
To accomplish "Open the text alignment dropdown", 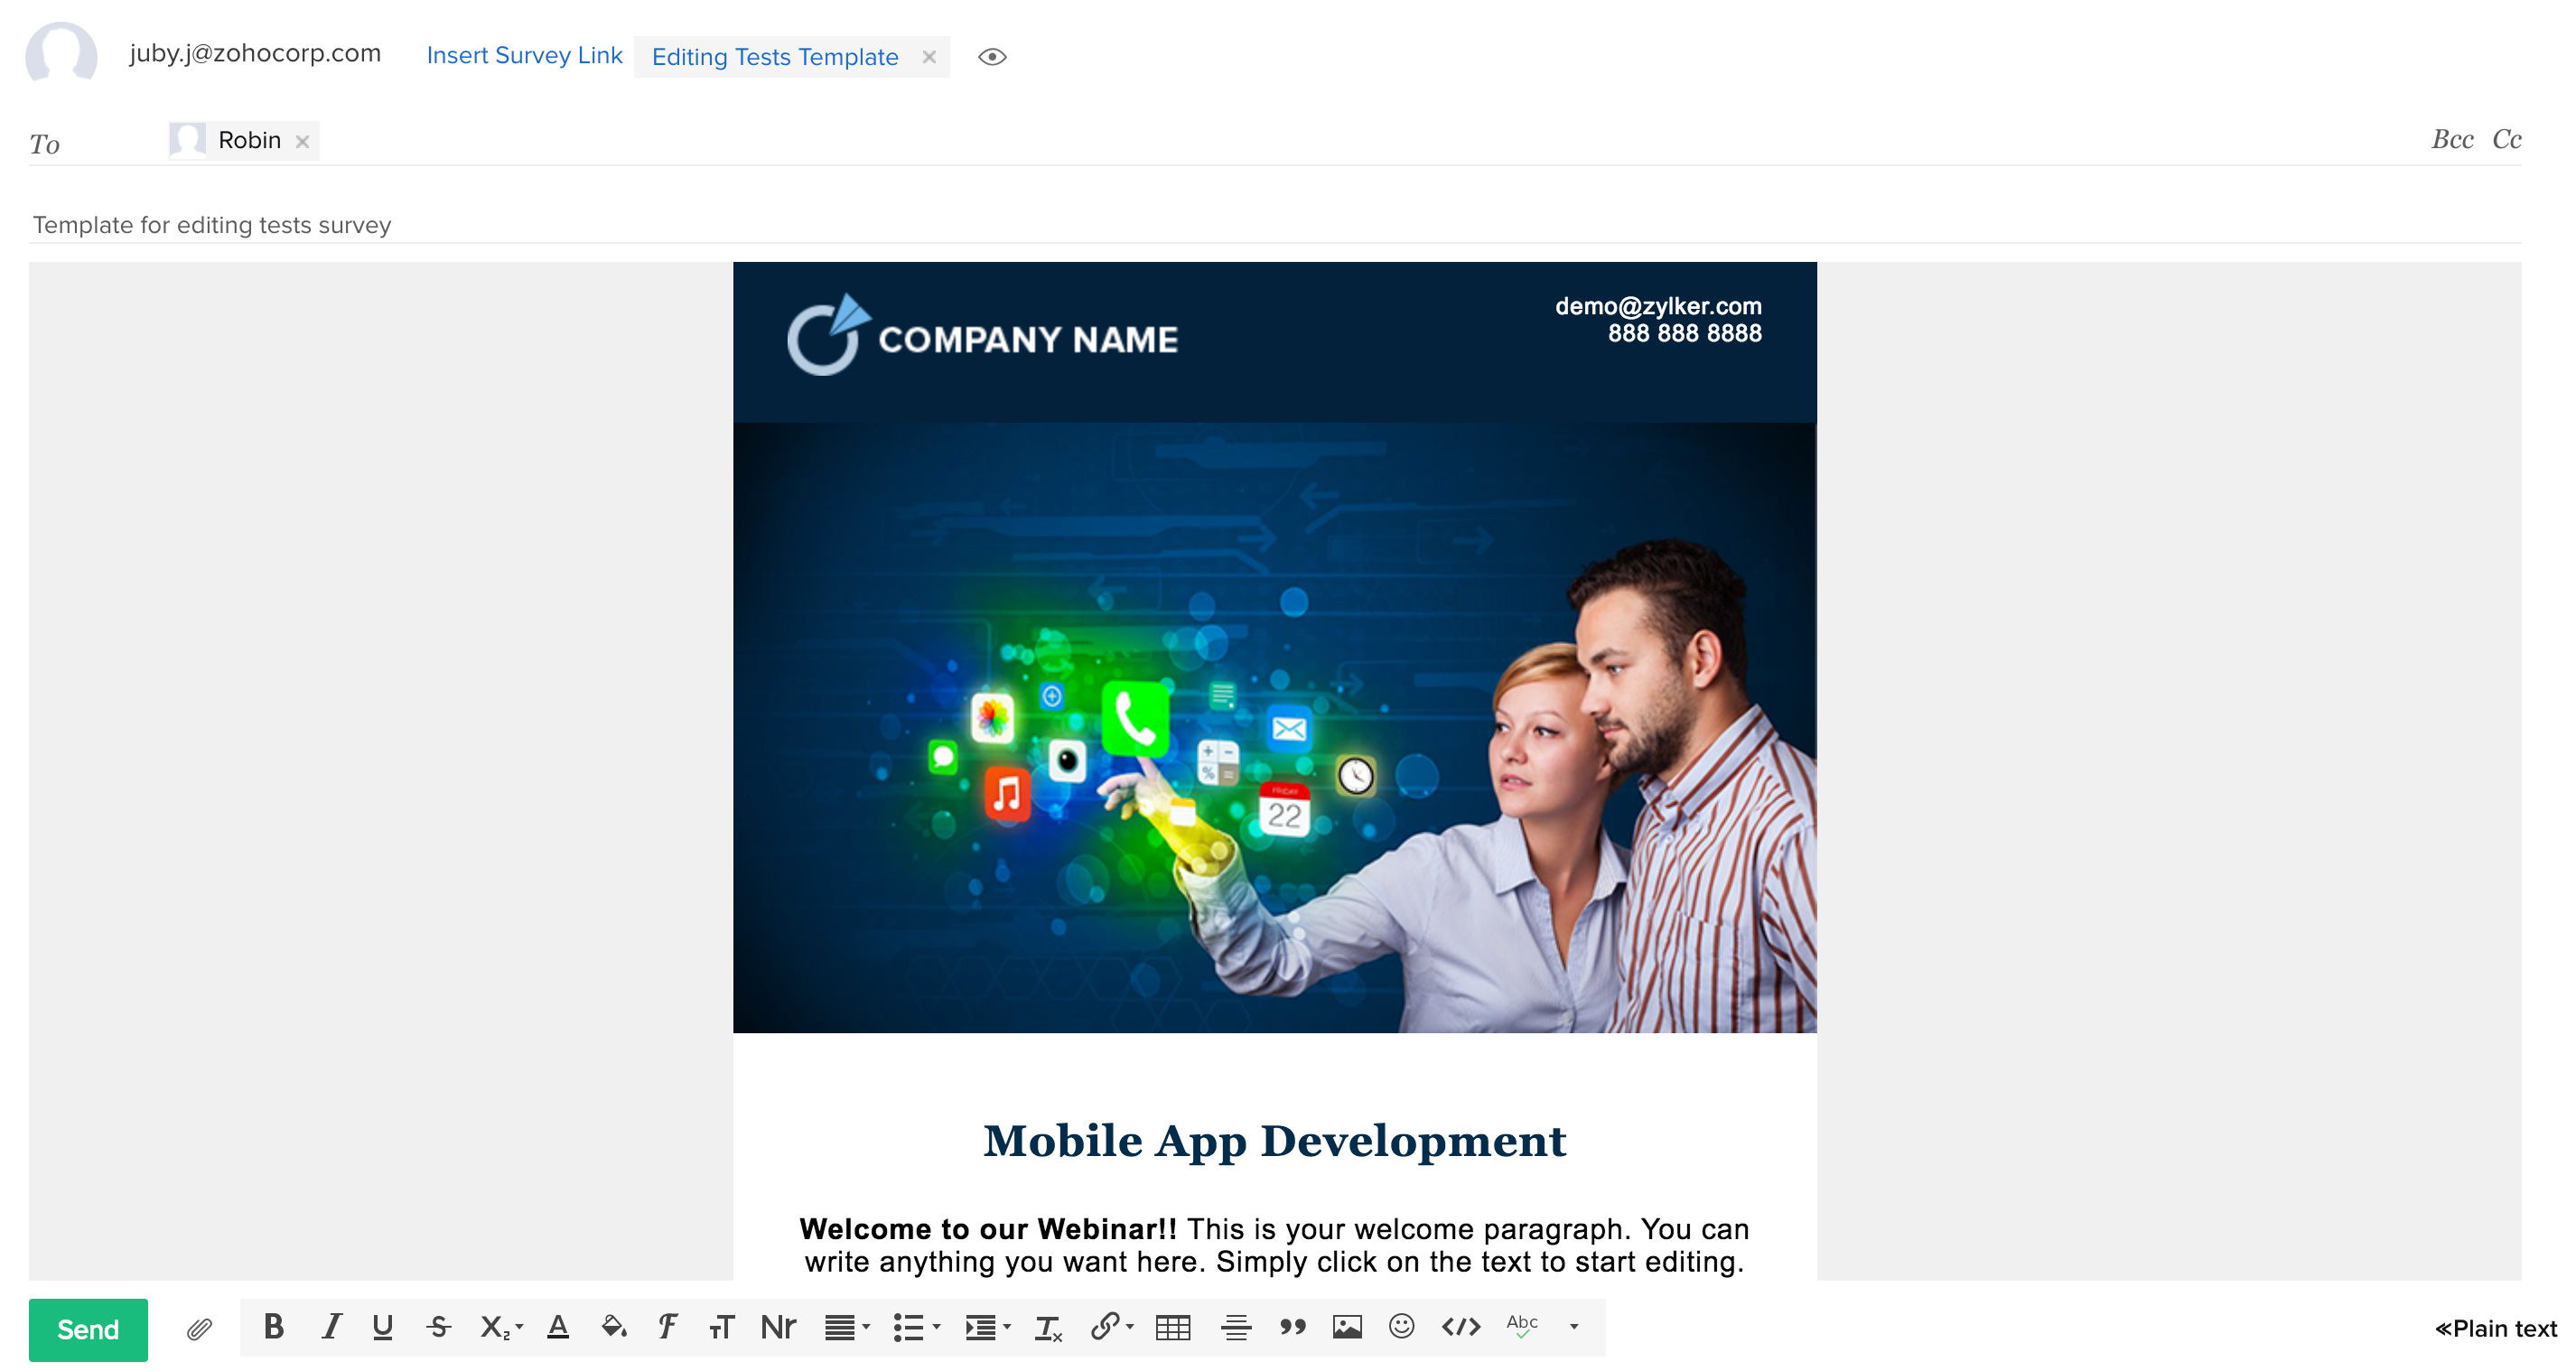I will click(847, 1327).
